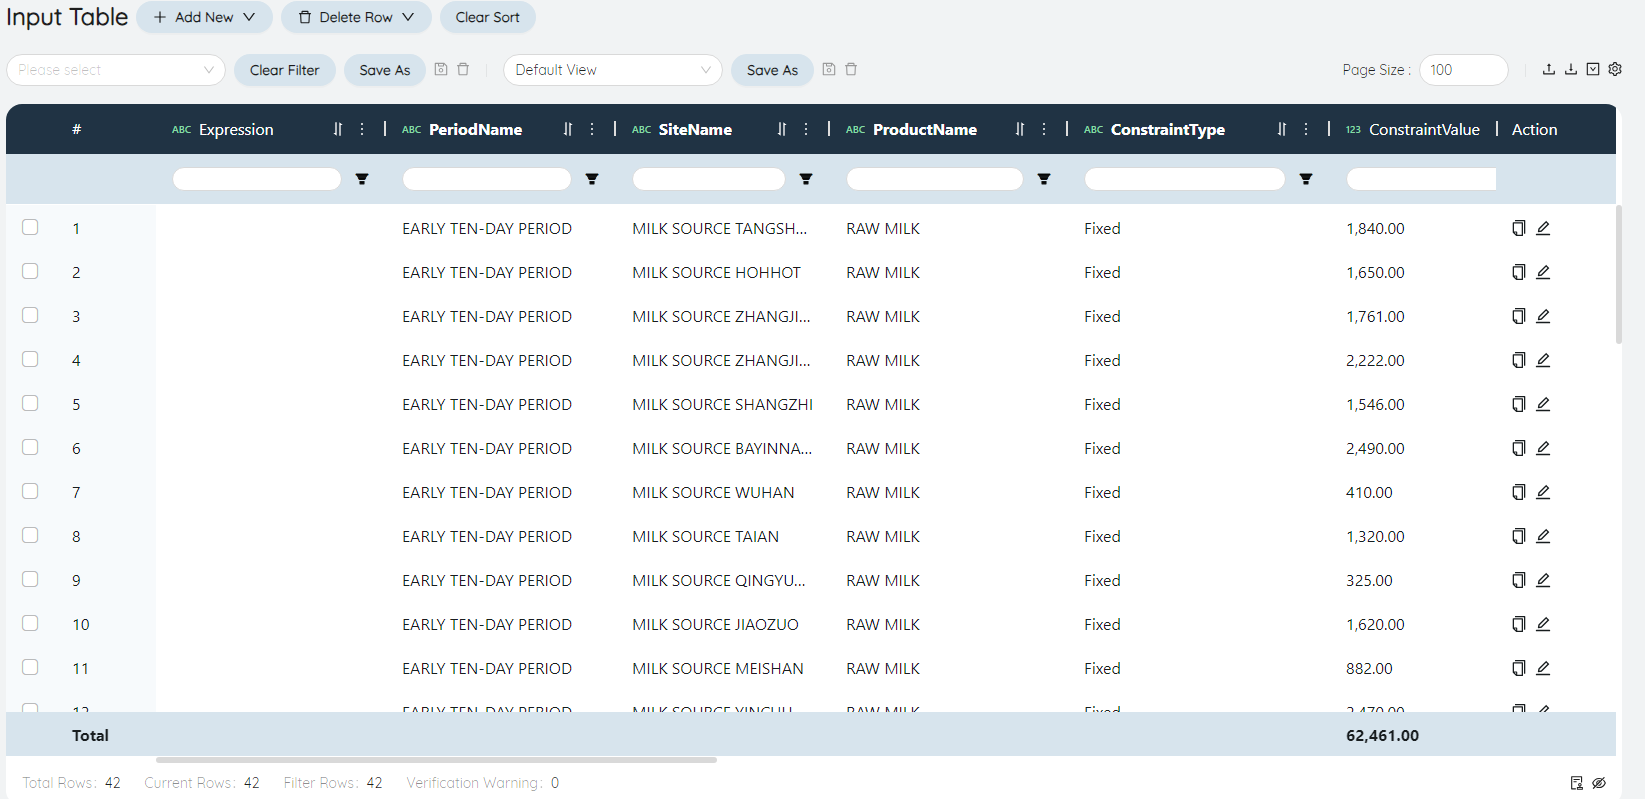
Task: Select the checkbox for row 6
Action: [x=30, y=447]
